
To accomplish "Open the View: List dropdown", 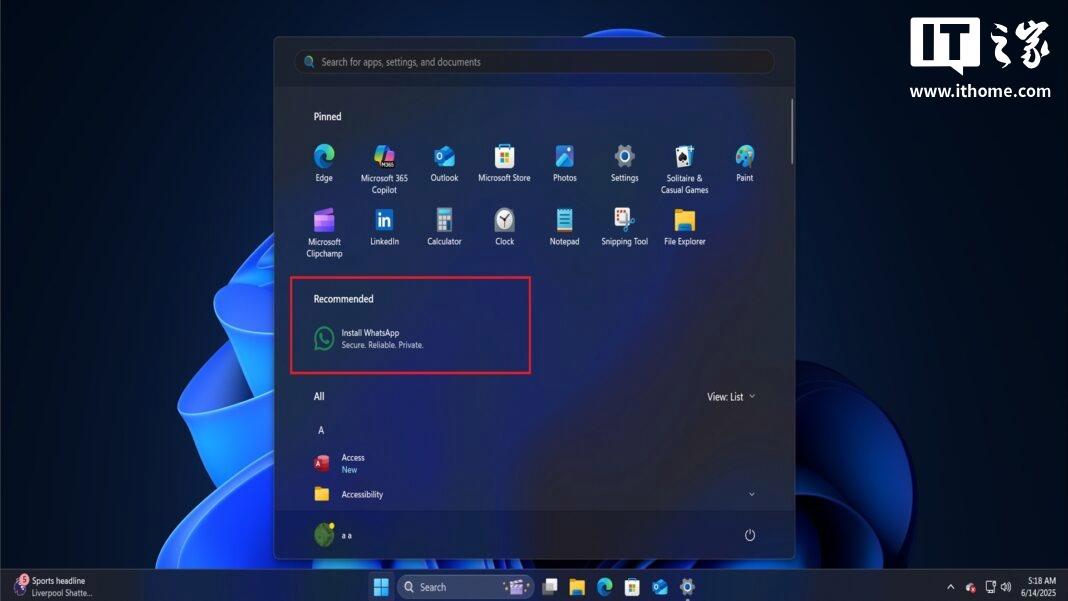I will coord(731,397).
